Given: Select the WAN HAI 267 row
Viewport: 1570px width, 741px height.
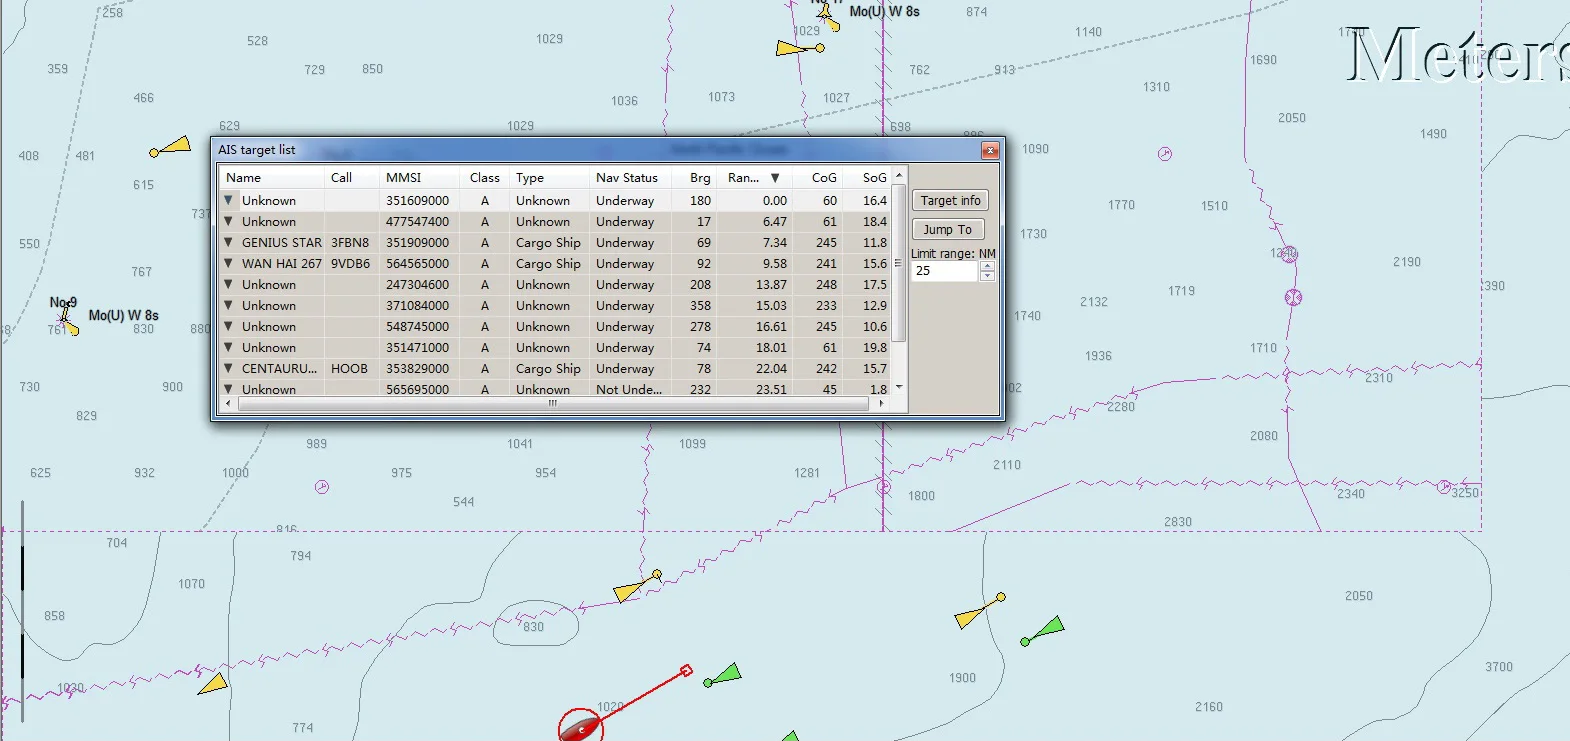Looking at the screenshot, I should click(556, 264).
